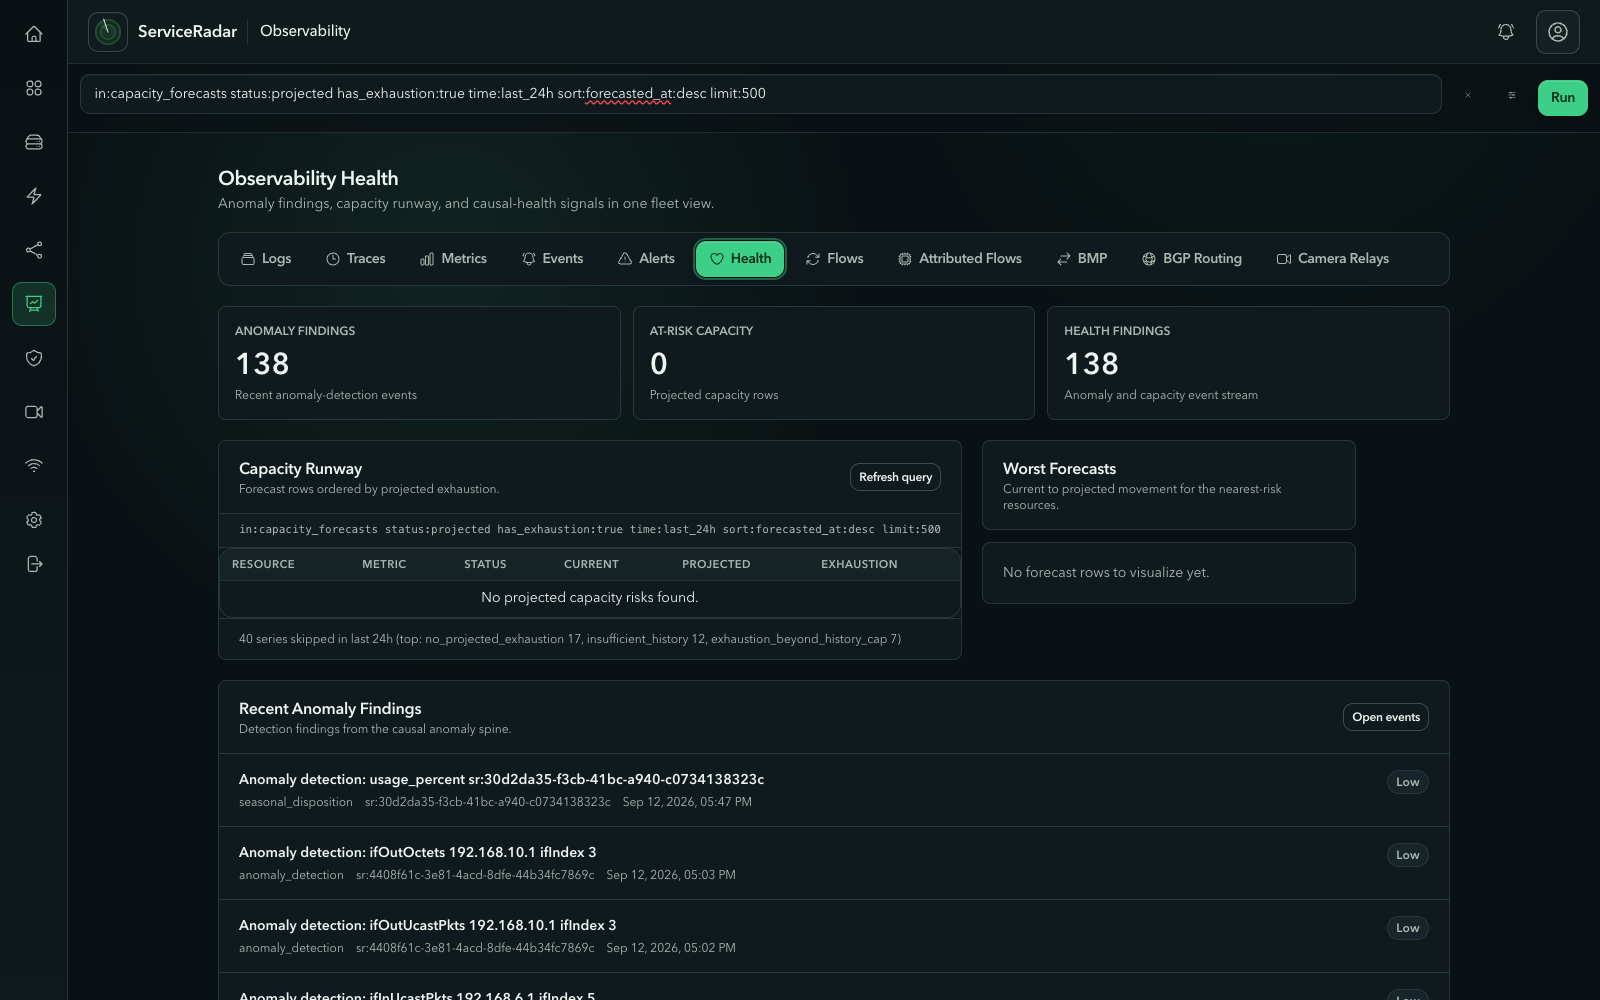Screen dimensions: 1600x1000
Task: Run the query with the Run button
Action: (1563, 98)
